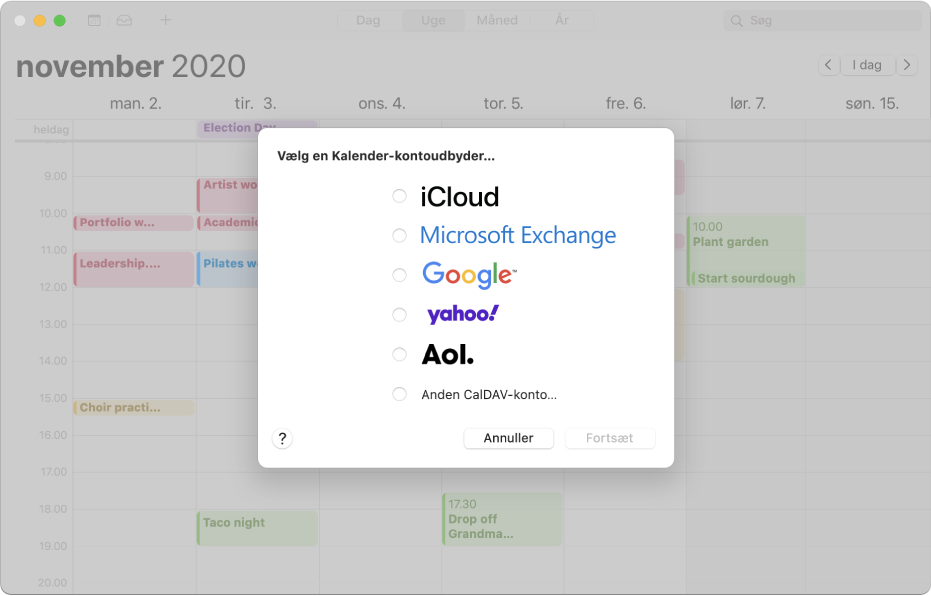Screen dimensions: 931x596
Task: Open the Leadership event on Monday
Action: [x=134, y=270]
